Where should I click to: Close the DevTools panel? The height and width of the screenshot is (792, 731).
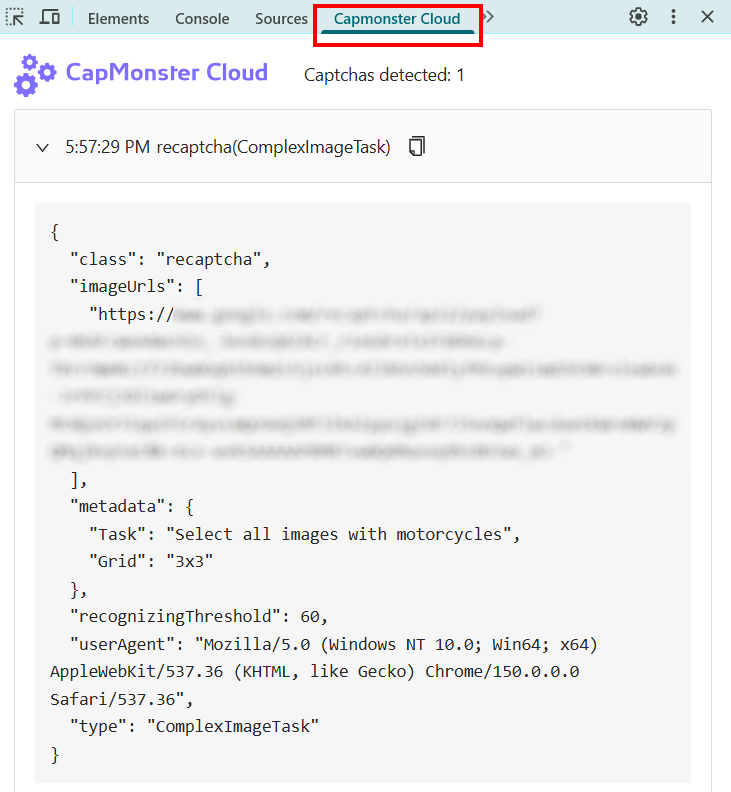707,17
